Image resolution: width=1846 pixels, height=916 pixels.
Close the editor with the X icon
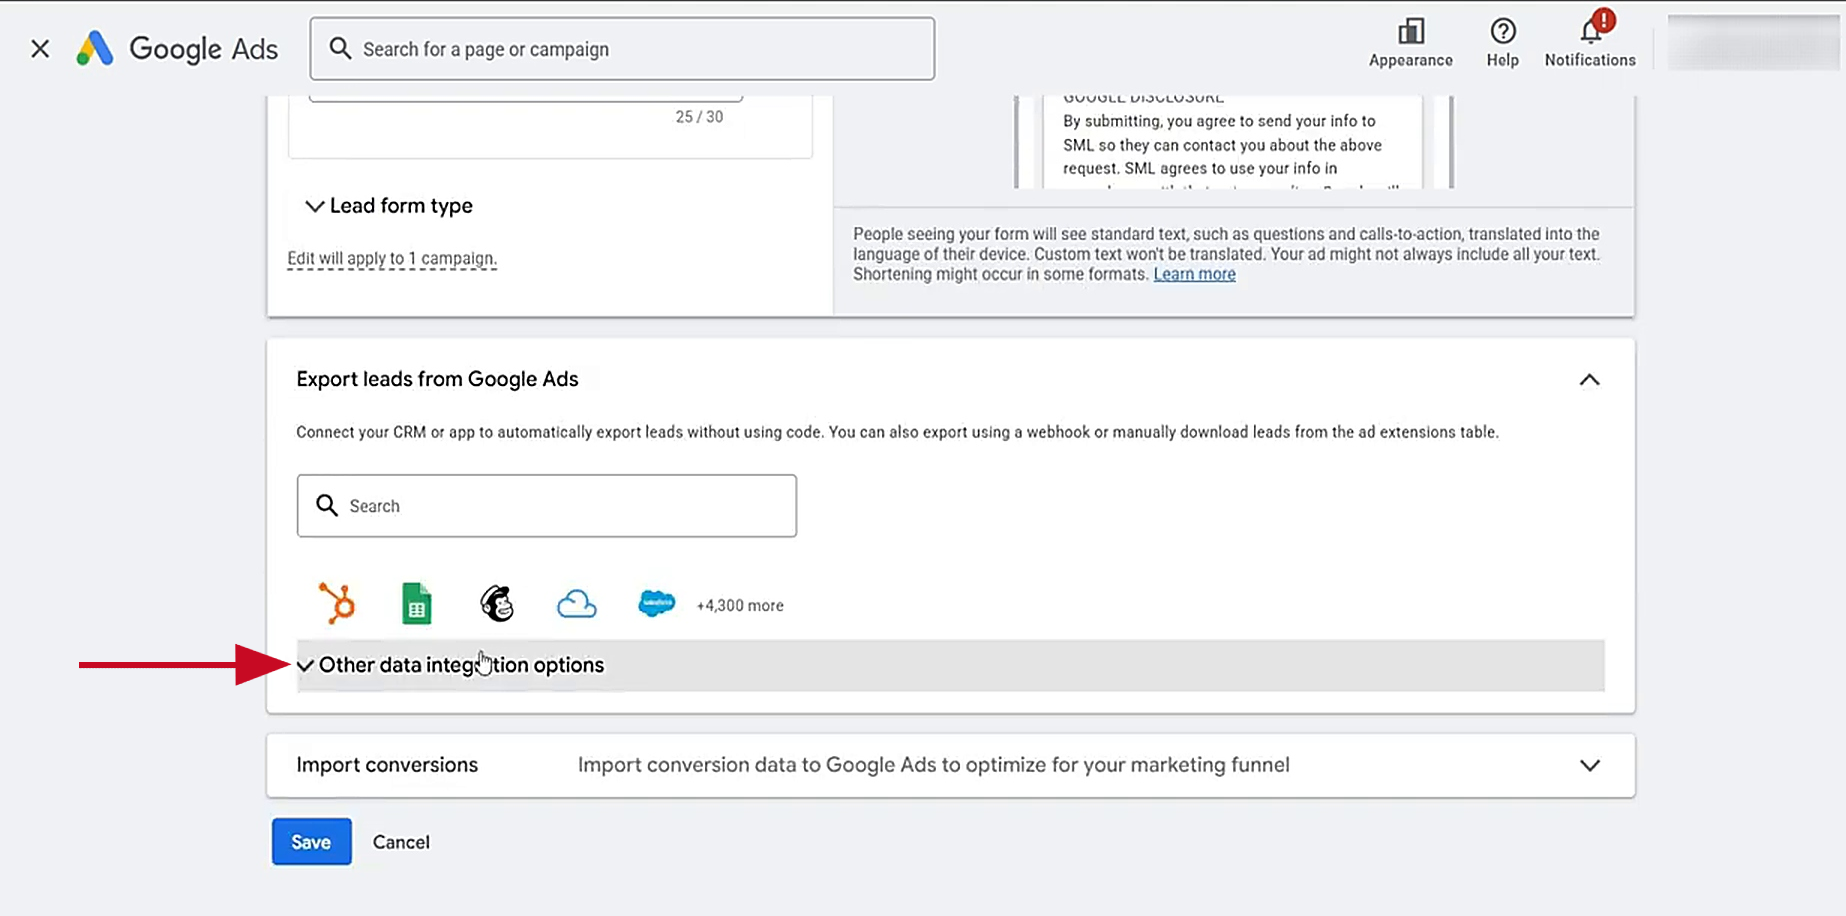pyautogui.click(x=40, y=48)
